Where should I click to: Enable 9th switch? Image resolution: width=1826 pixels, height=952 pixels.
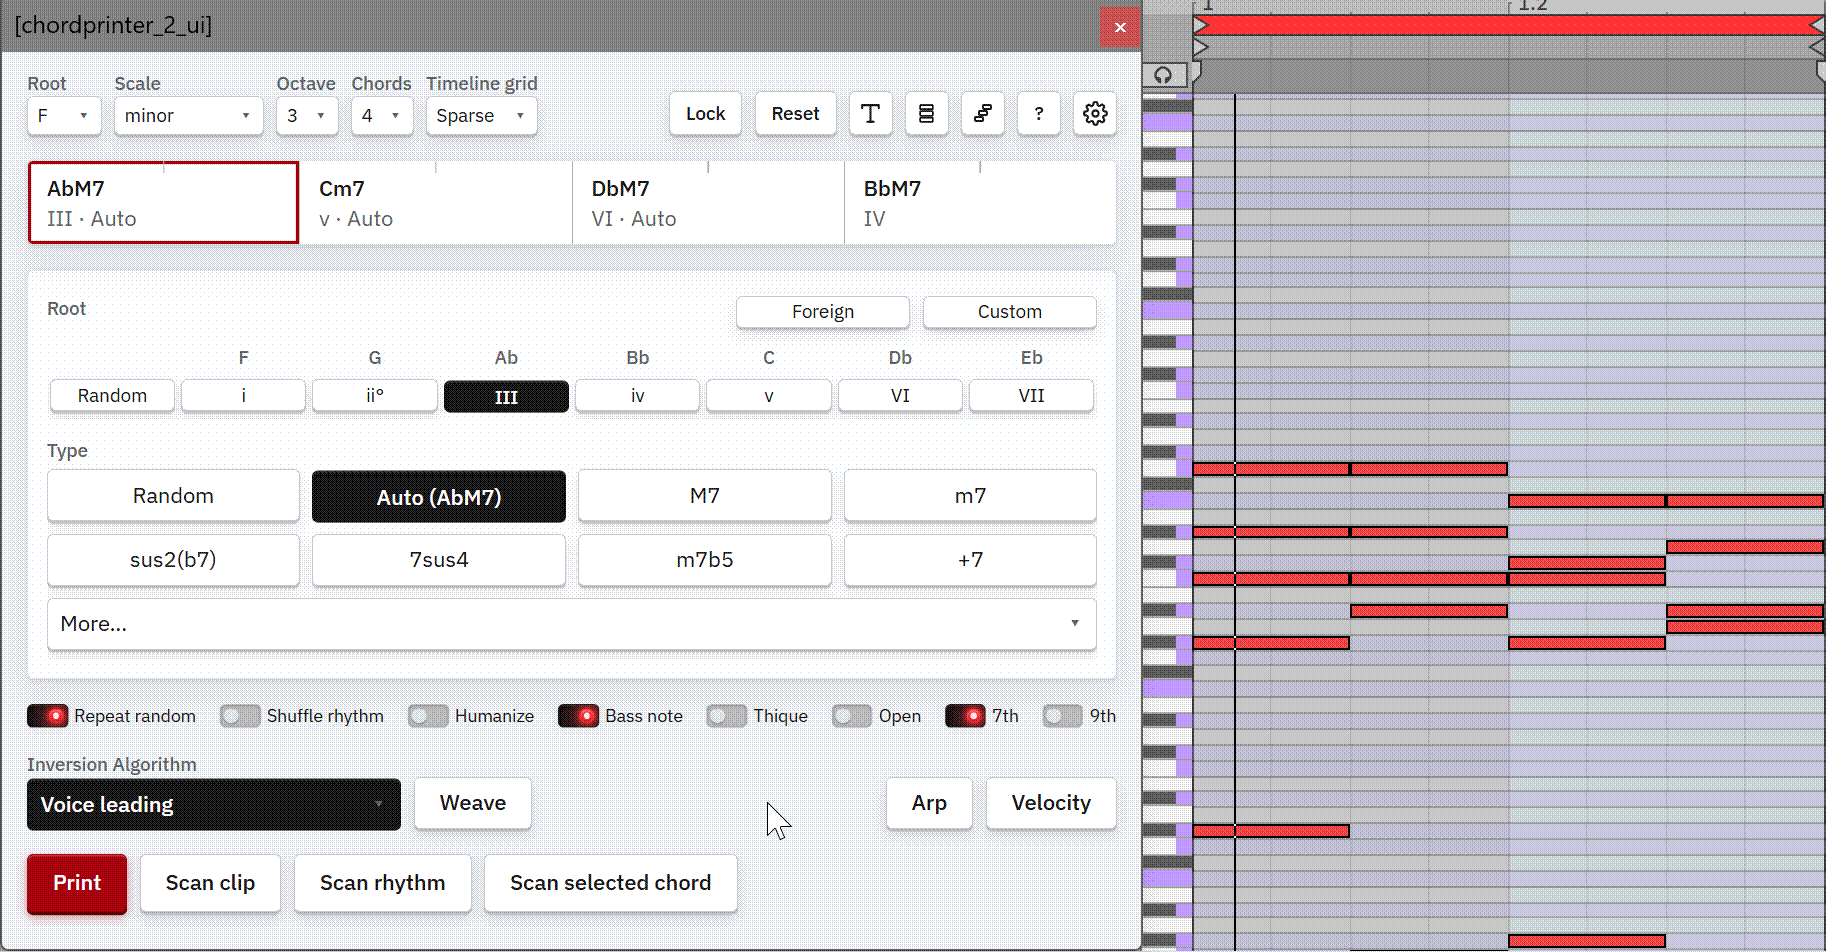pyautogui.click(x=1063, y=716)
